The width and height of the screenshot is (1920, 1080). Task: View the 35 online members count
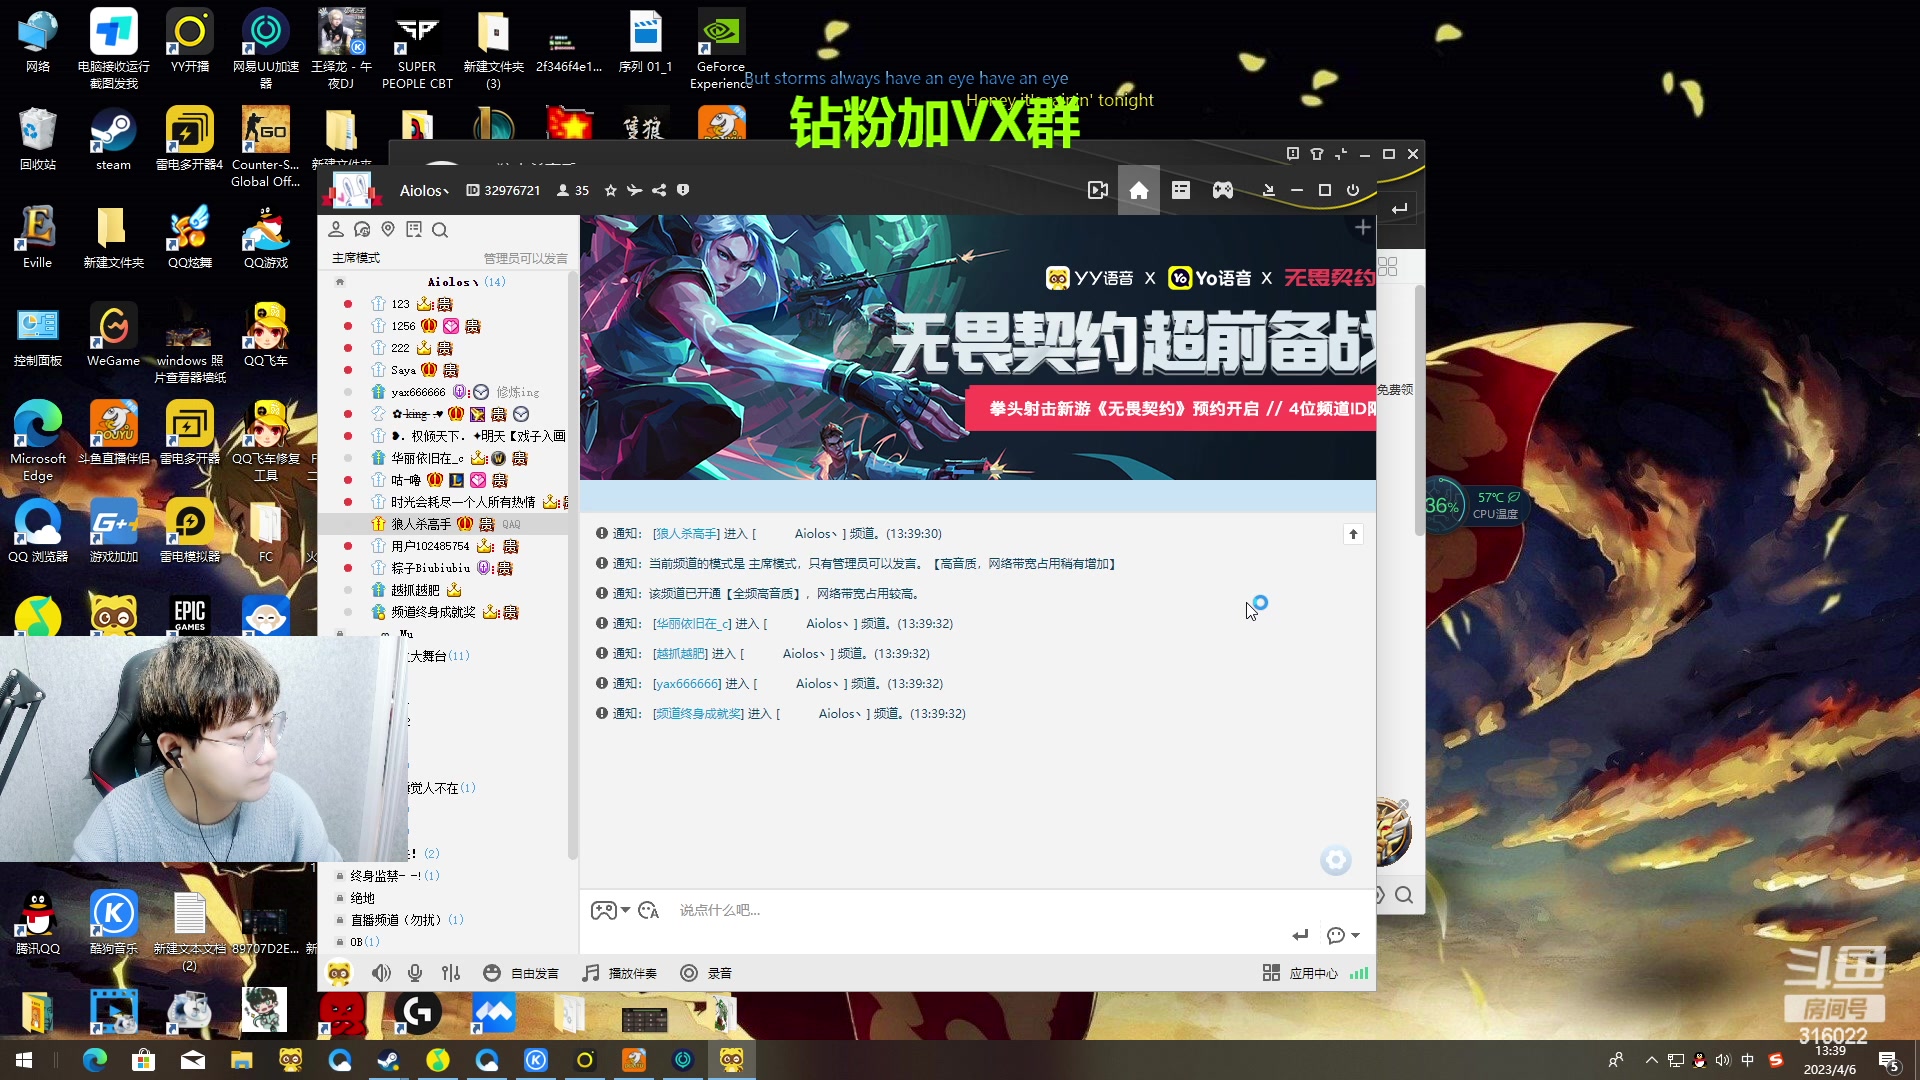point(573,190)
